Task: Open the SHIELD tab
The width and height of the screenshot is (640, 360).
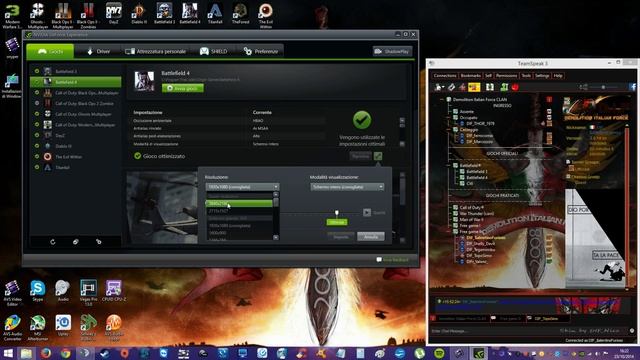Action: (x=213, y=51)
